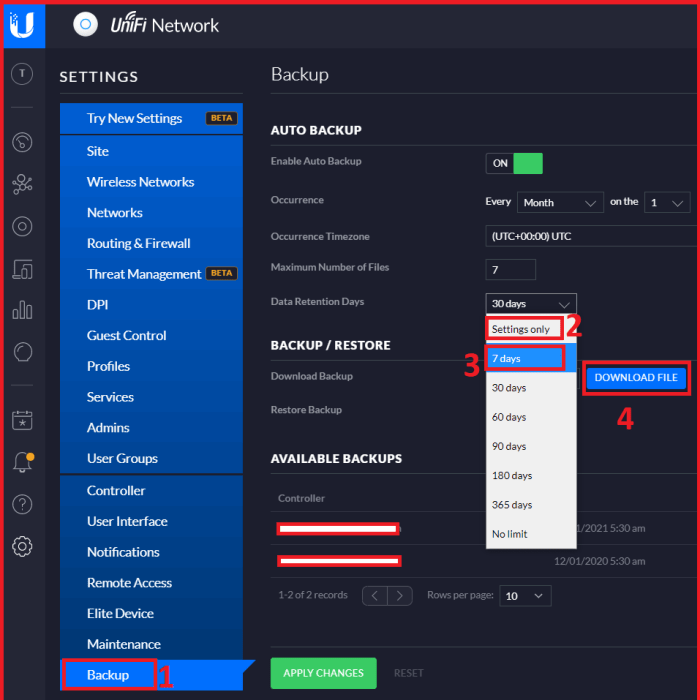Open Try New Settings beta
This screenshot has width=700, height=700.
[x=151, y=118]
